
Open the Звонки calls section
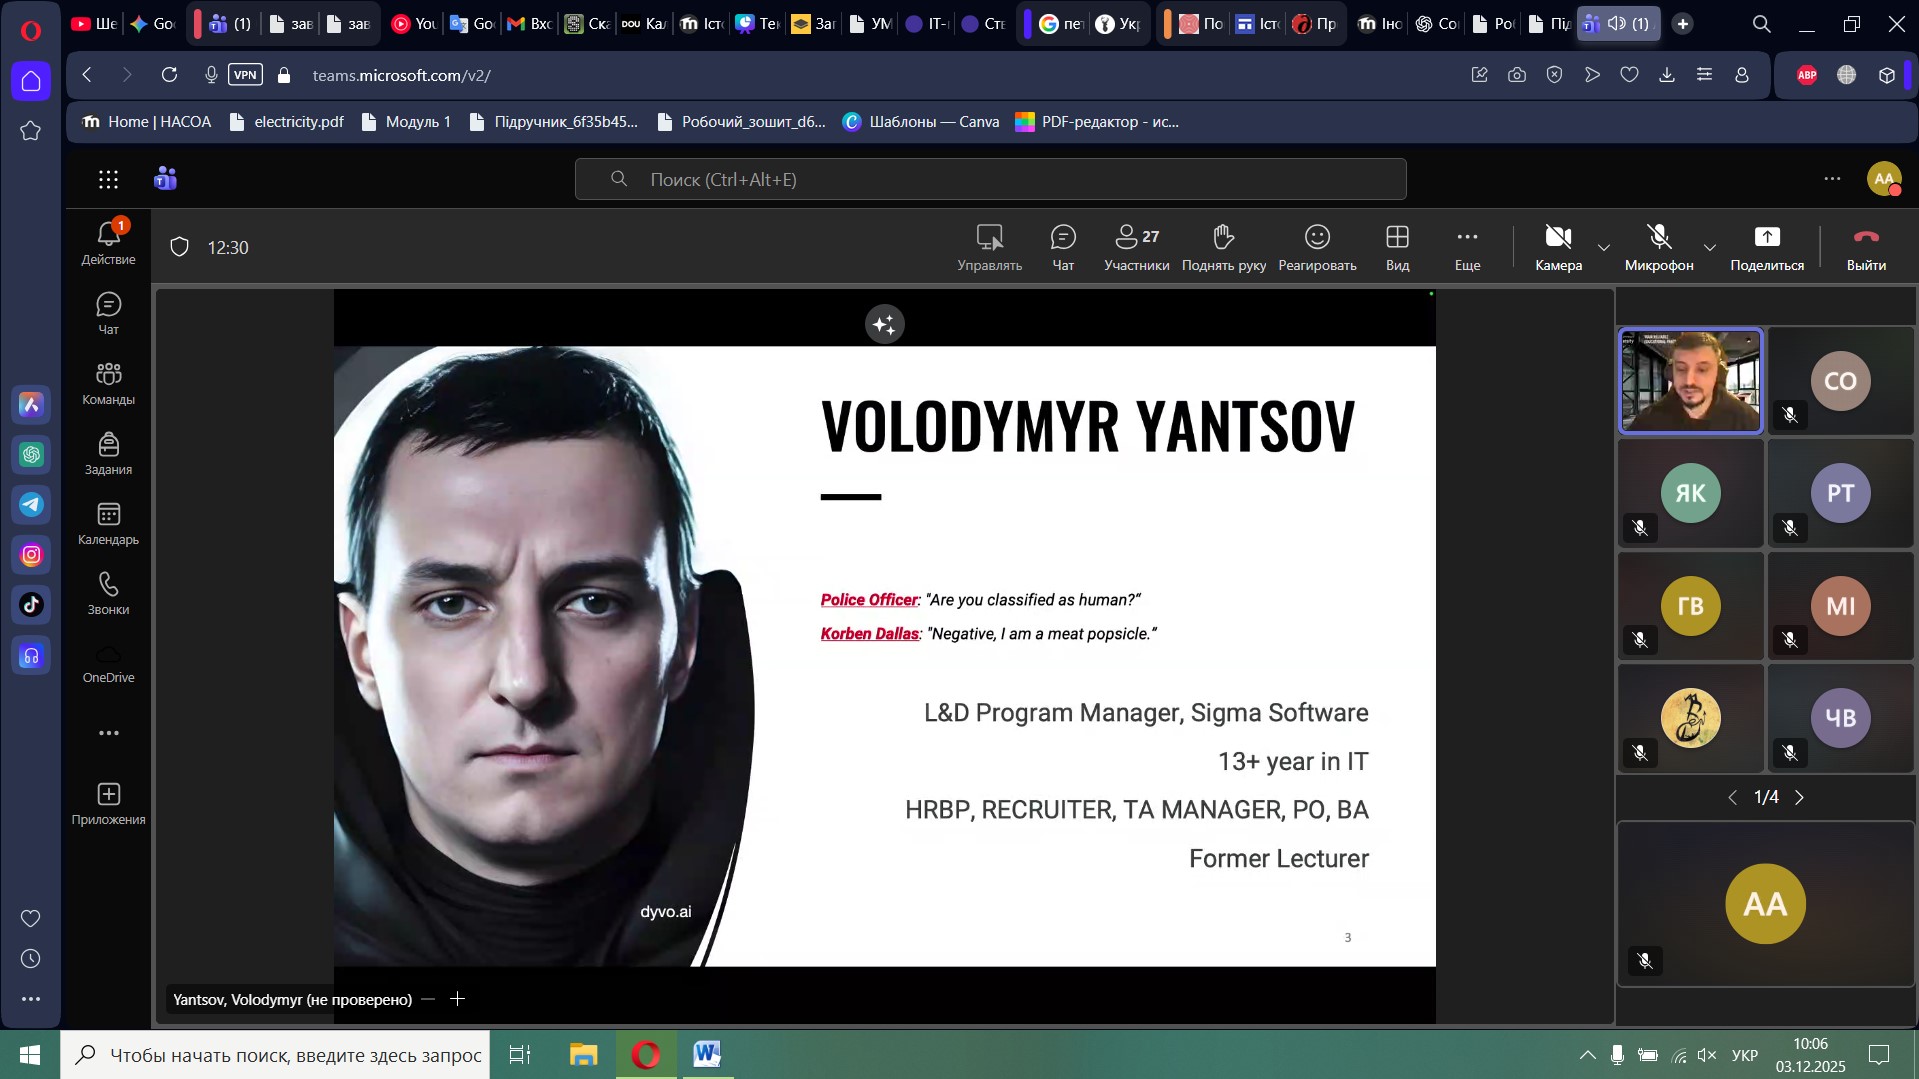coord(108,594)
